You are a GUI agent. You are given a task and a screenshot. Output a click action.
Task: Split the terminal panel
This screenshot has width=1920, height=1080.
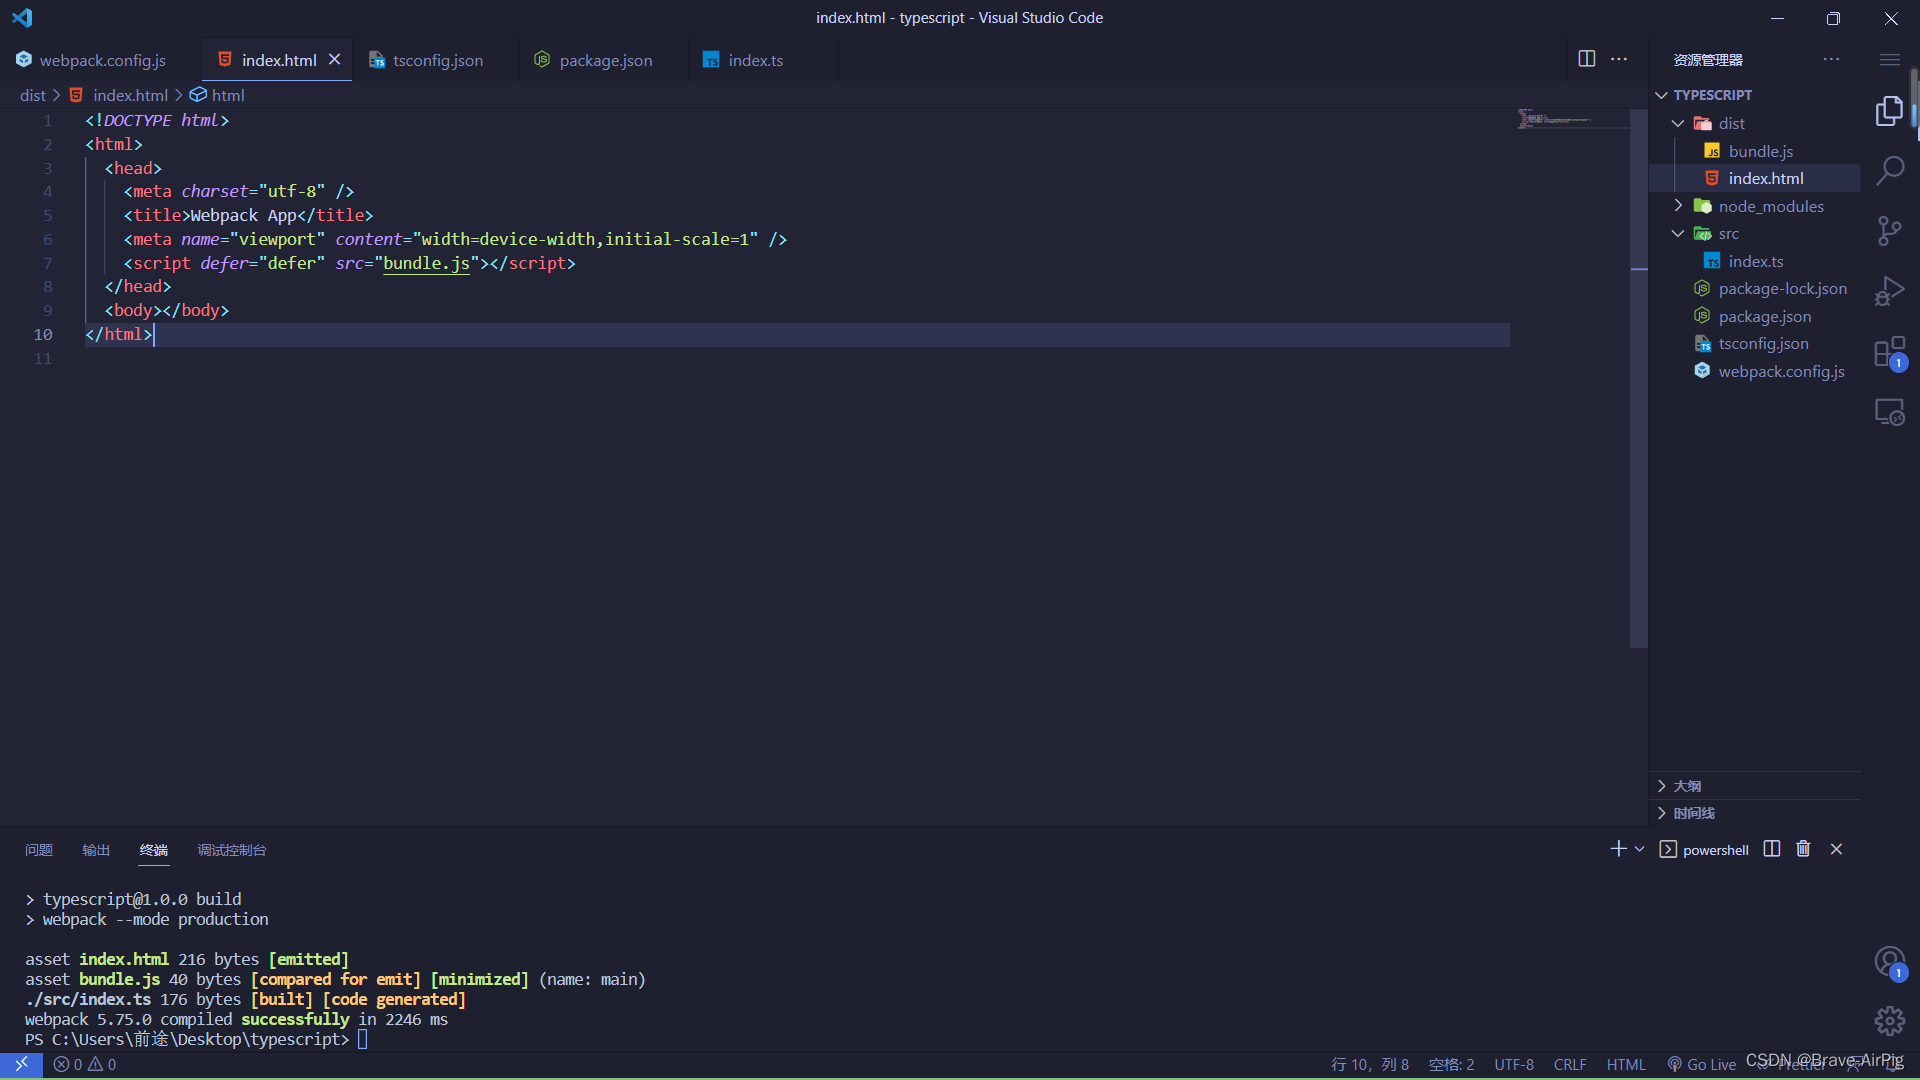(1772, 849)
